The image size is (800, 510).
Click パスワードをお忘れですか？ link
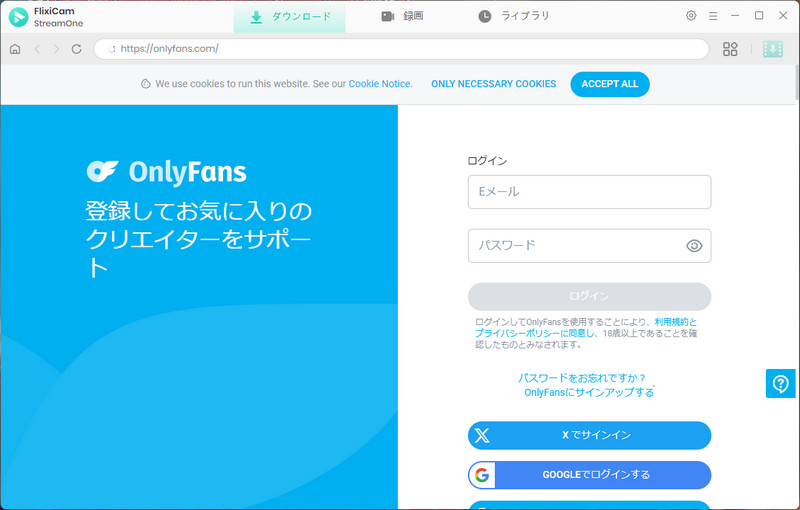point(582,378)
